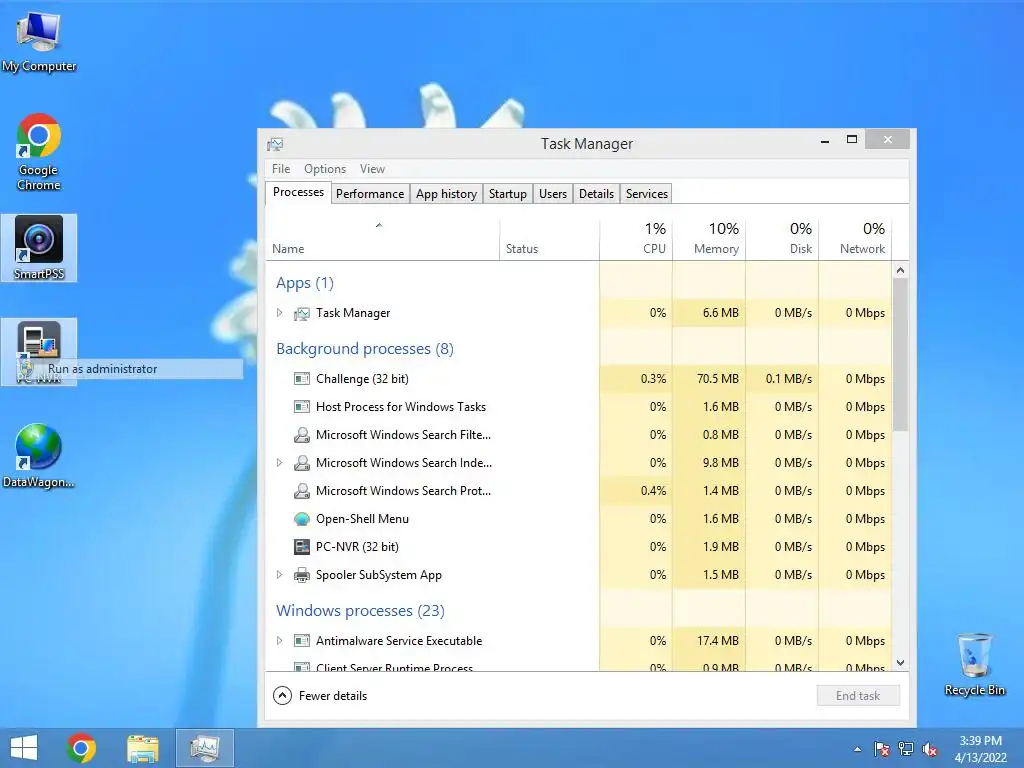
Task: Open the taskbar clock showing 3:39 PM
Action: 980,749
